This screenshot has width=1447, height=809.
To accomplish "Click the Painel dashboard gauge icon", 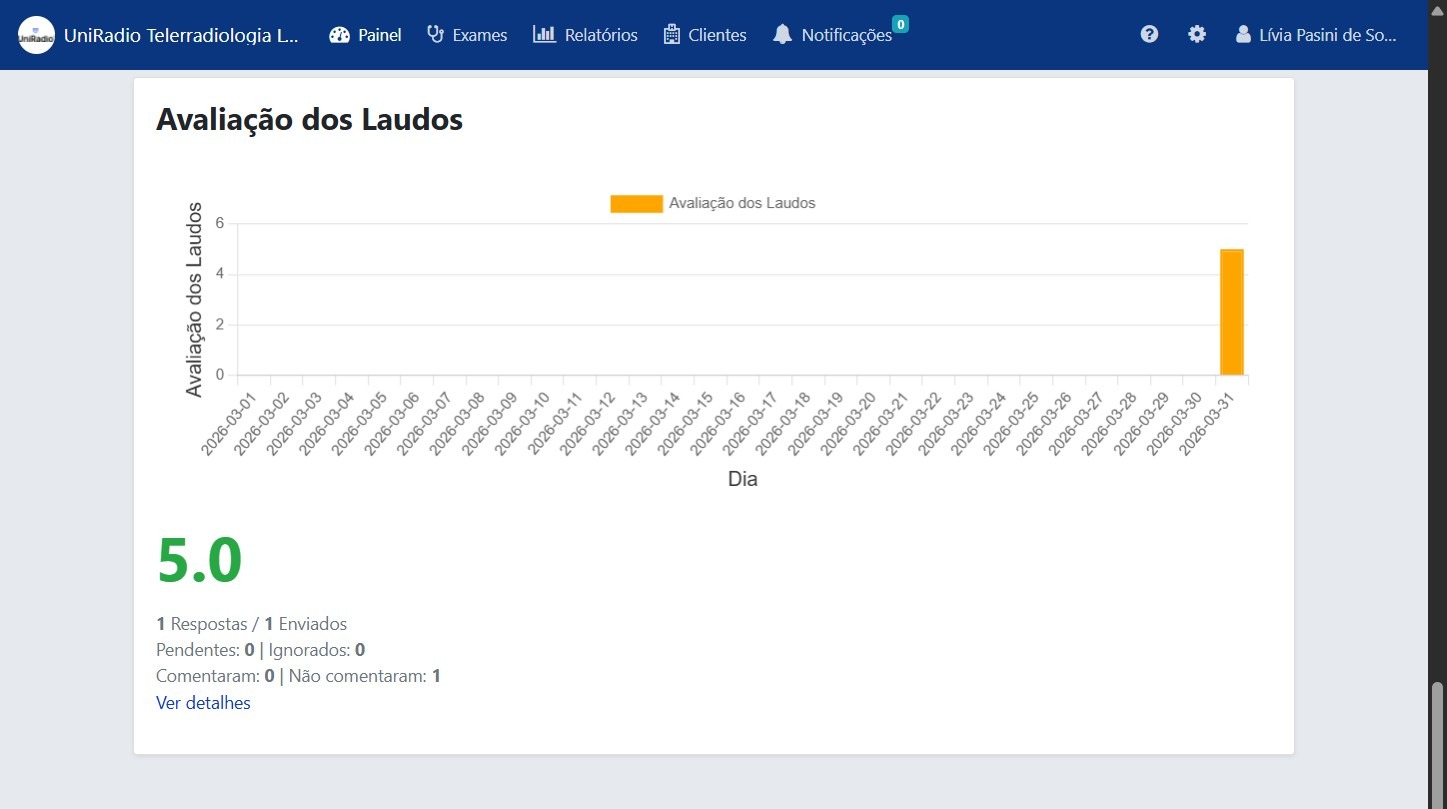I will pos(340,35).
